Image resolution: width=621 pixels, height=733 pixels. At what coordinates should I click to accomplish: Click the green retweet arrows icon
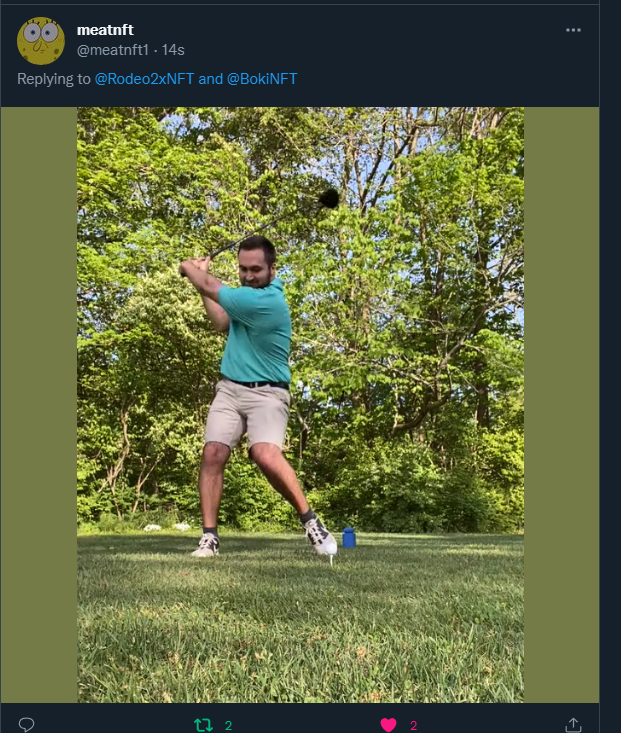tap(203, 725)
